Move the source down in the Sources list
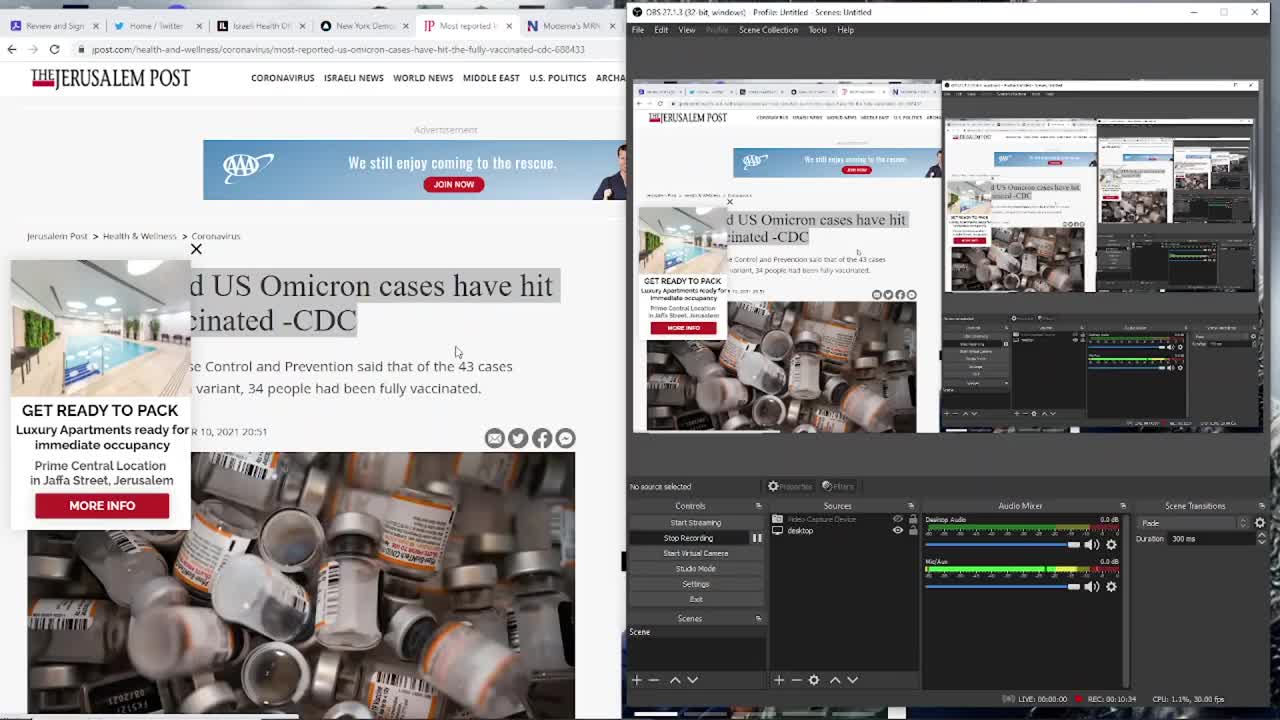The width and height of the screenshot is (1280, 720). click(852, 680)
